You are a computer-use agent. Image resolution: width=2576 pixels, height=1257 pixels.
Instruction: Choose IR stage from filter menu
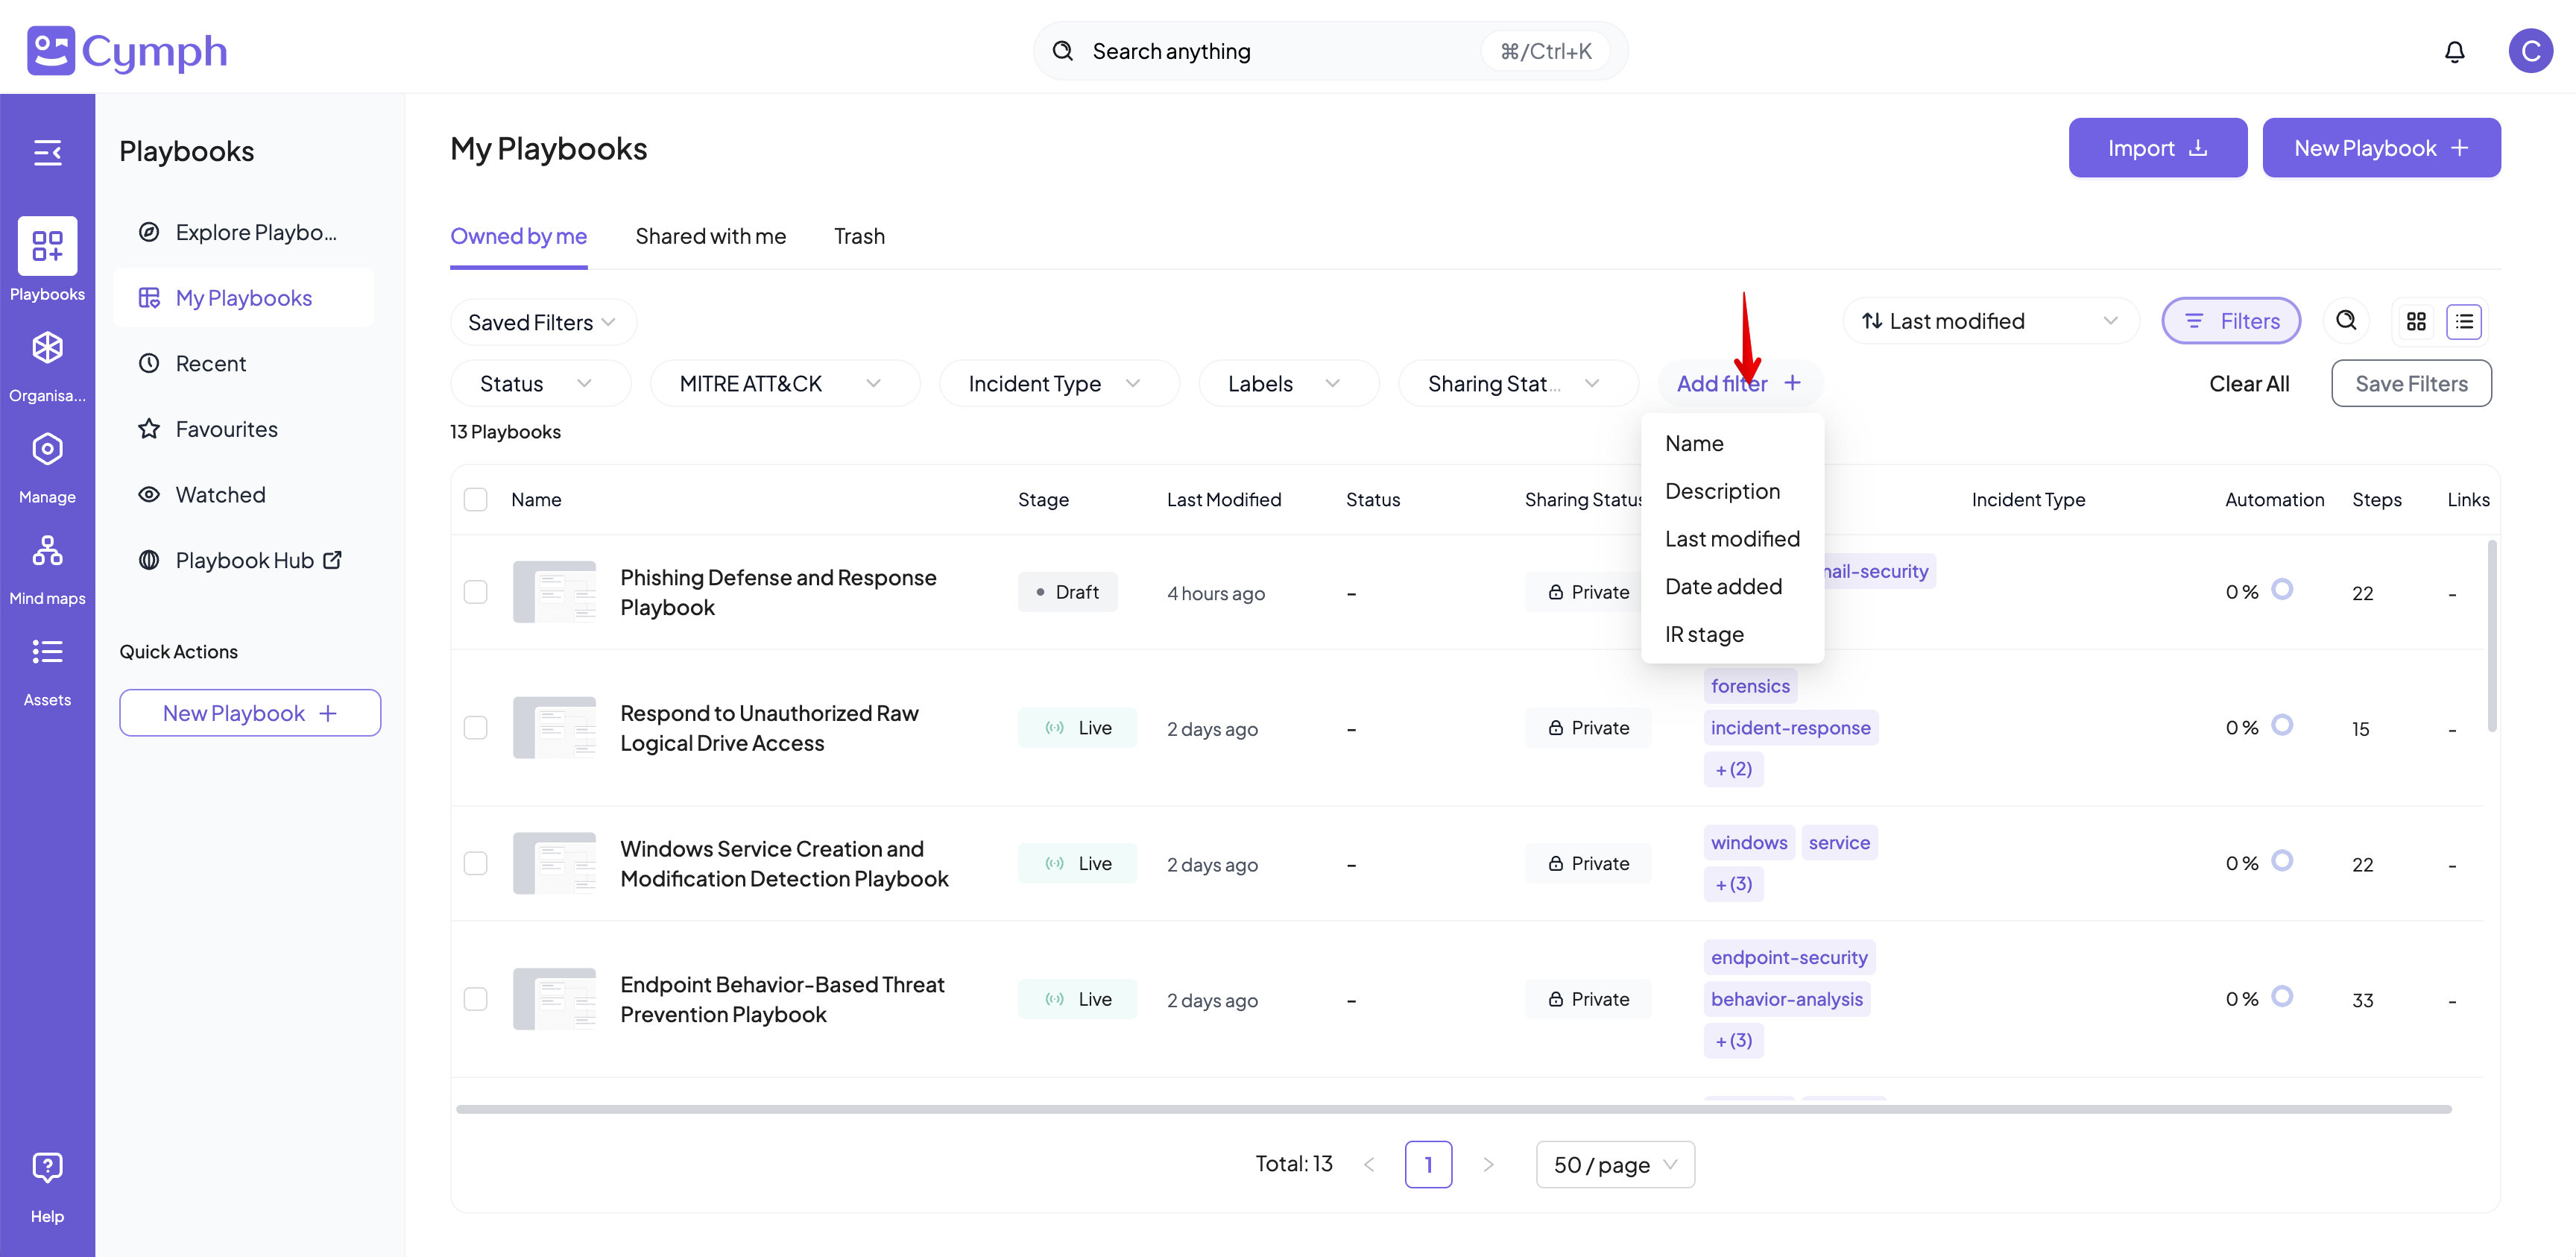tap(1704, 634)
